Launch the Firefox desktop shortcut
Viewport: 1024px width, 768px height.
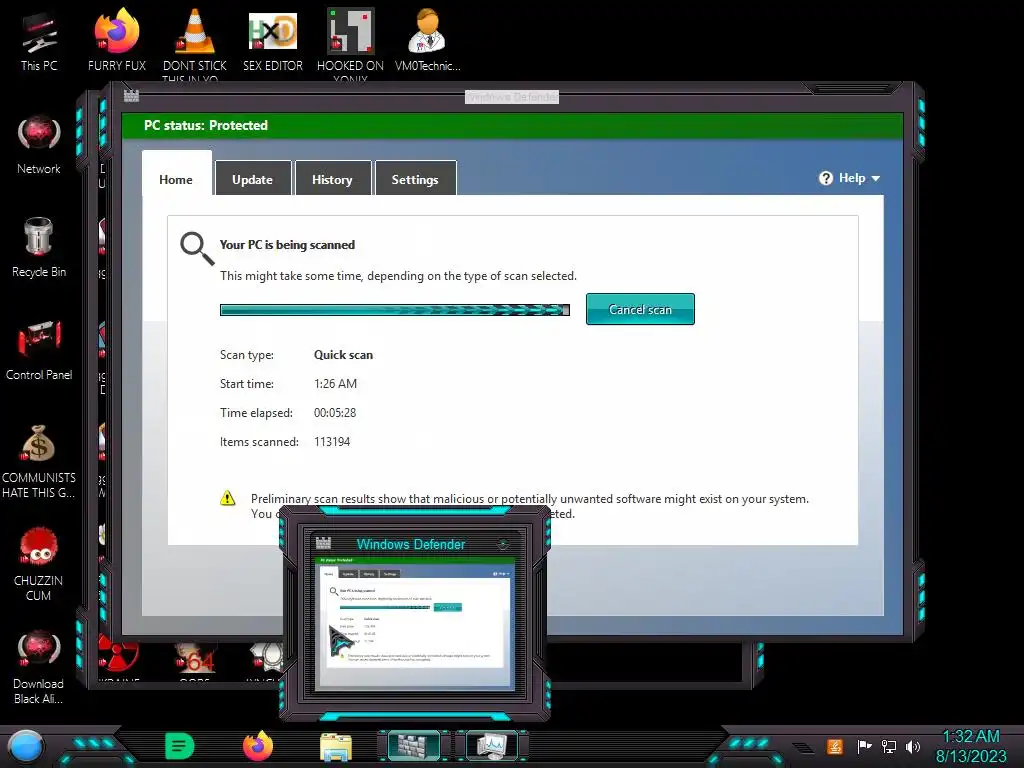coord(117,41)
